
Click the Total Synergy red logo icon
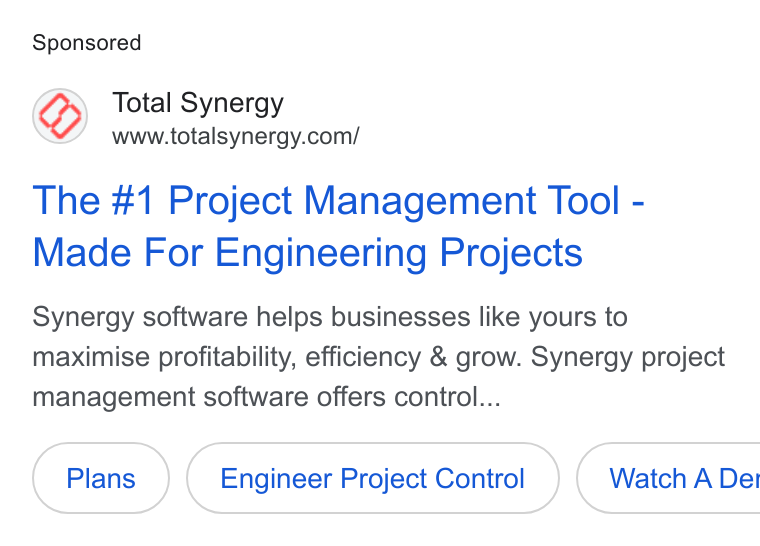(60, 116)
